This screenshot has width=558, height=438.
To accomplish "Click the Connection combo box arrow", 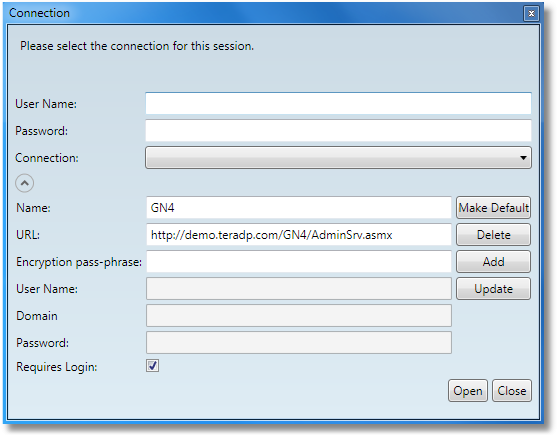I will (x=523, y=158).
